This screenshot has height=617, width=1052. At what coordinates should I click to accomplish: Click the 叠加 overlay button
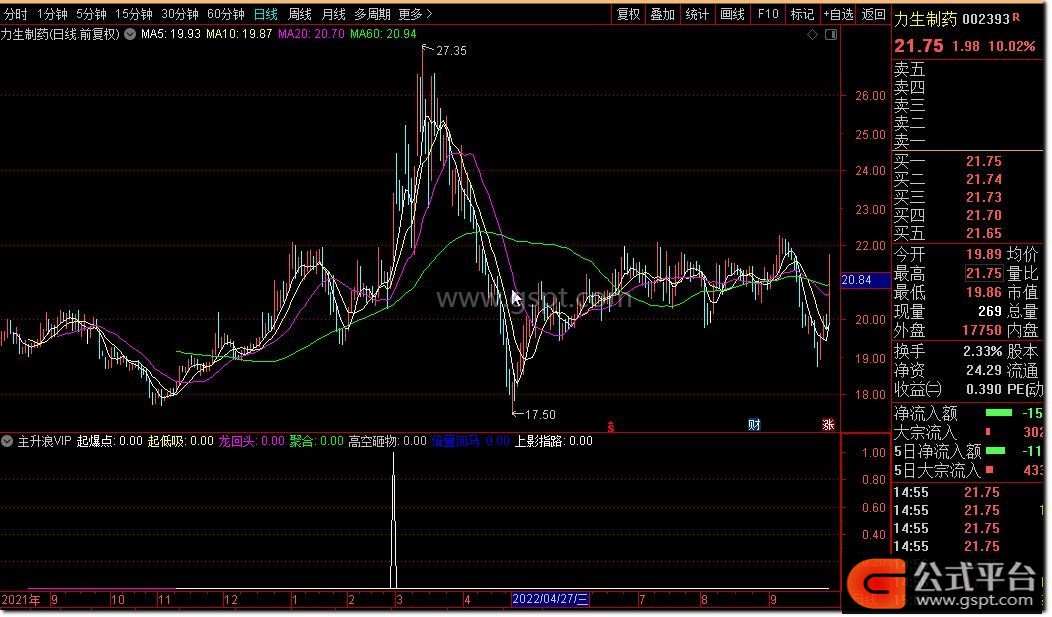[663, 14]
